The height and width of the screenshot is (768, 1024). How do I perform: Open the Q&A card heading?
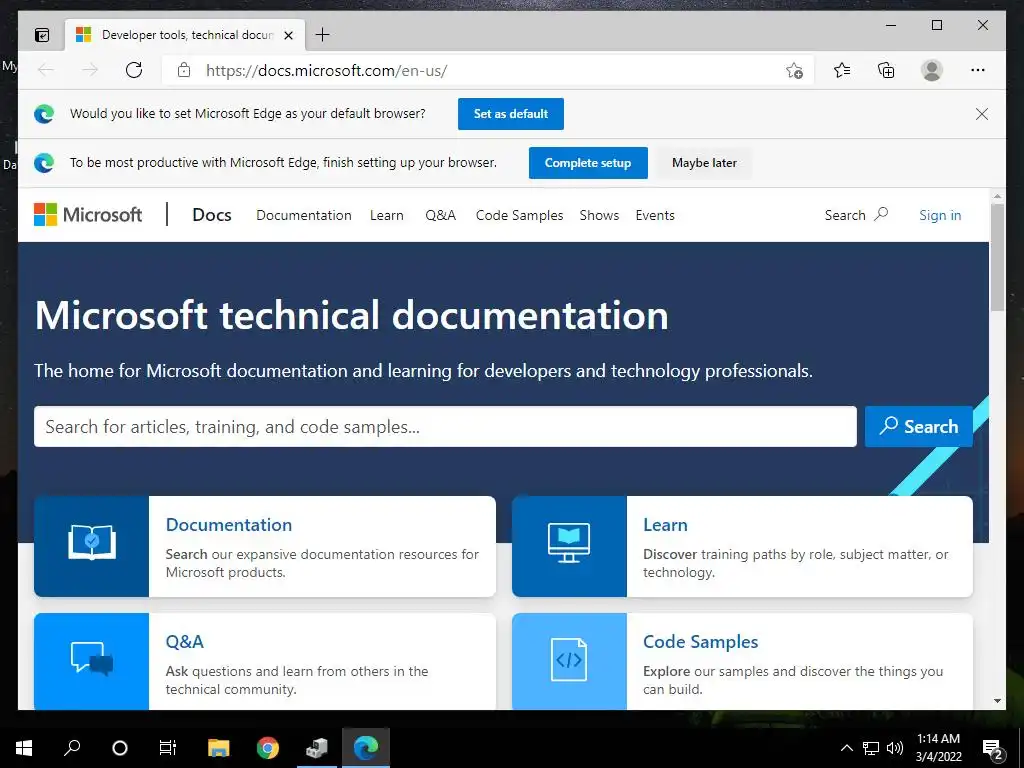coord(184,642)
